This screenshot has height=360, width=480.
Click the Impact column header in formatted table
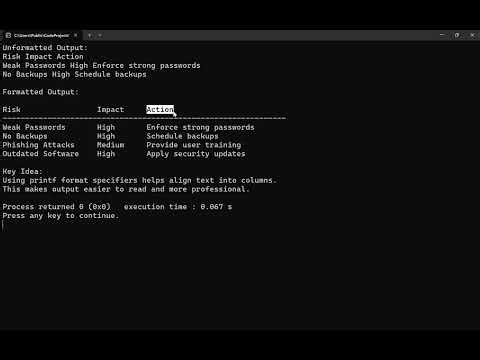click(x=110, y=110)
